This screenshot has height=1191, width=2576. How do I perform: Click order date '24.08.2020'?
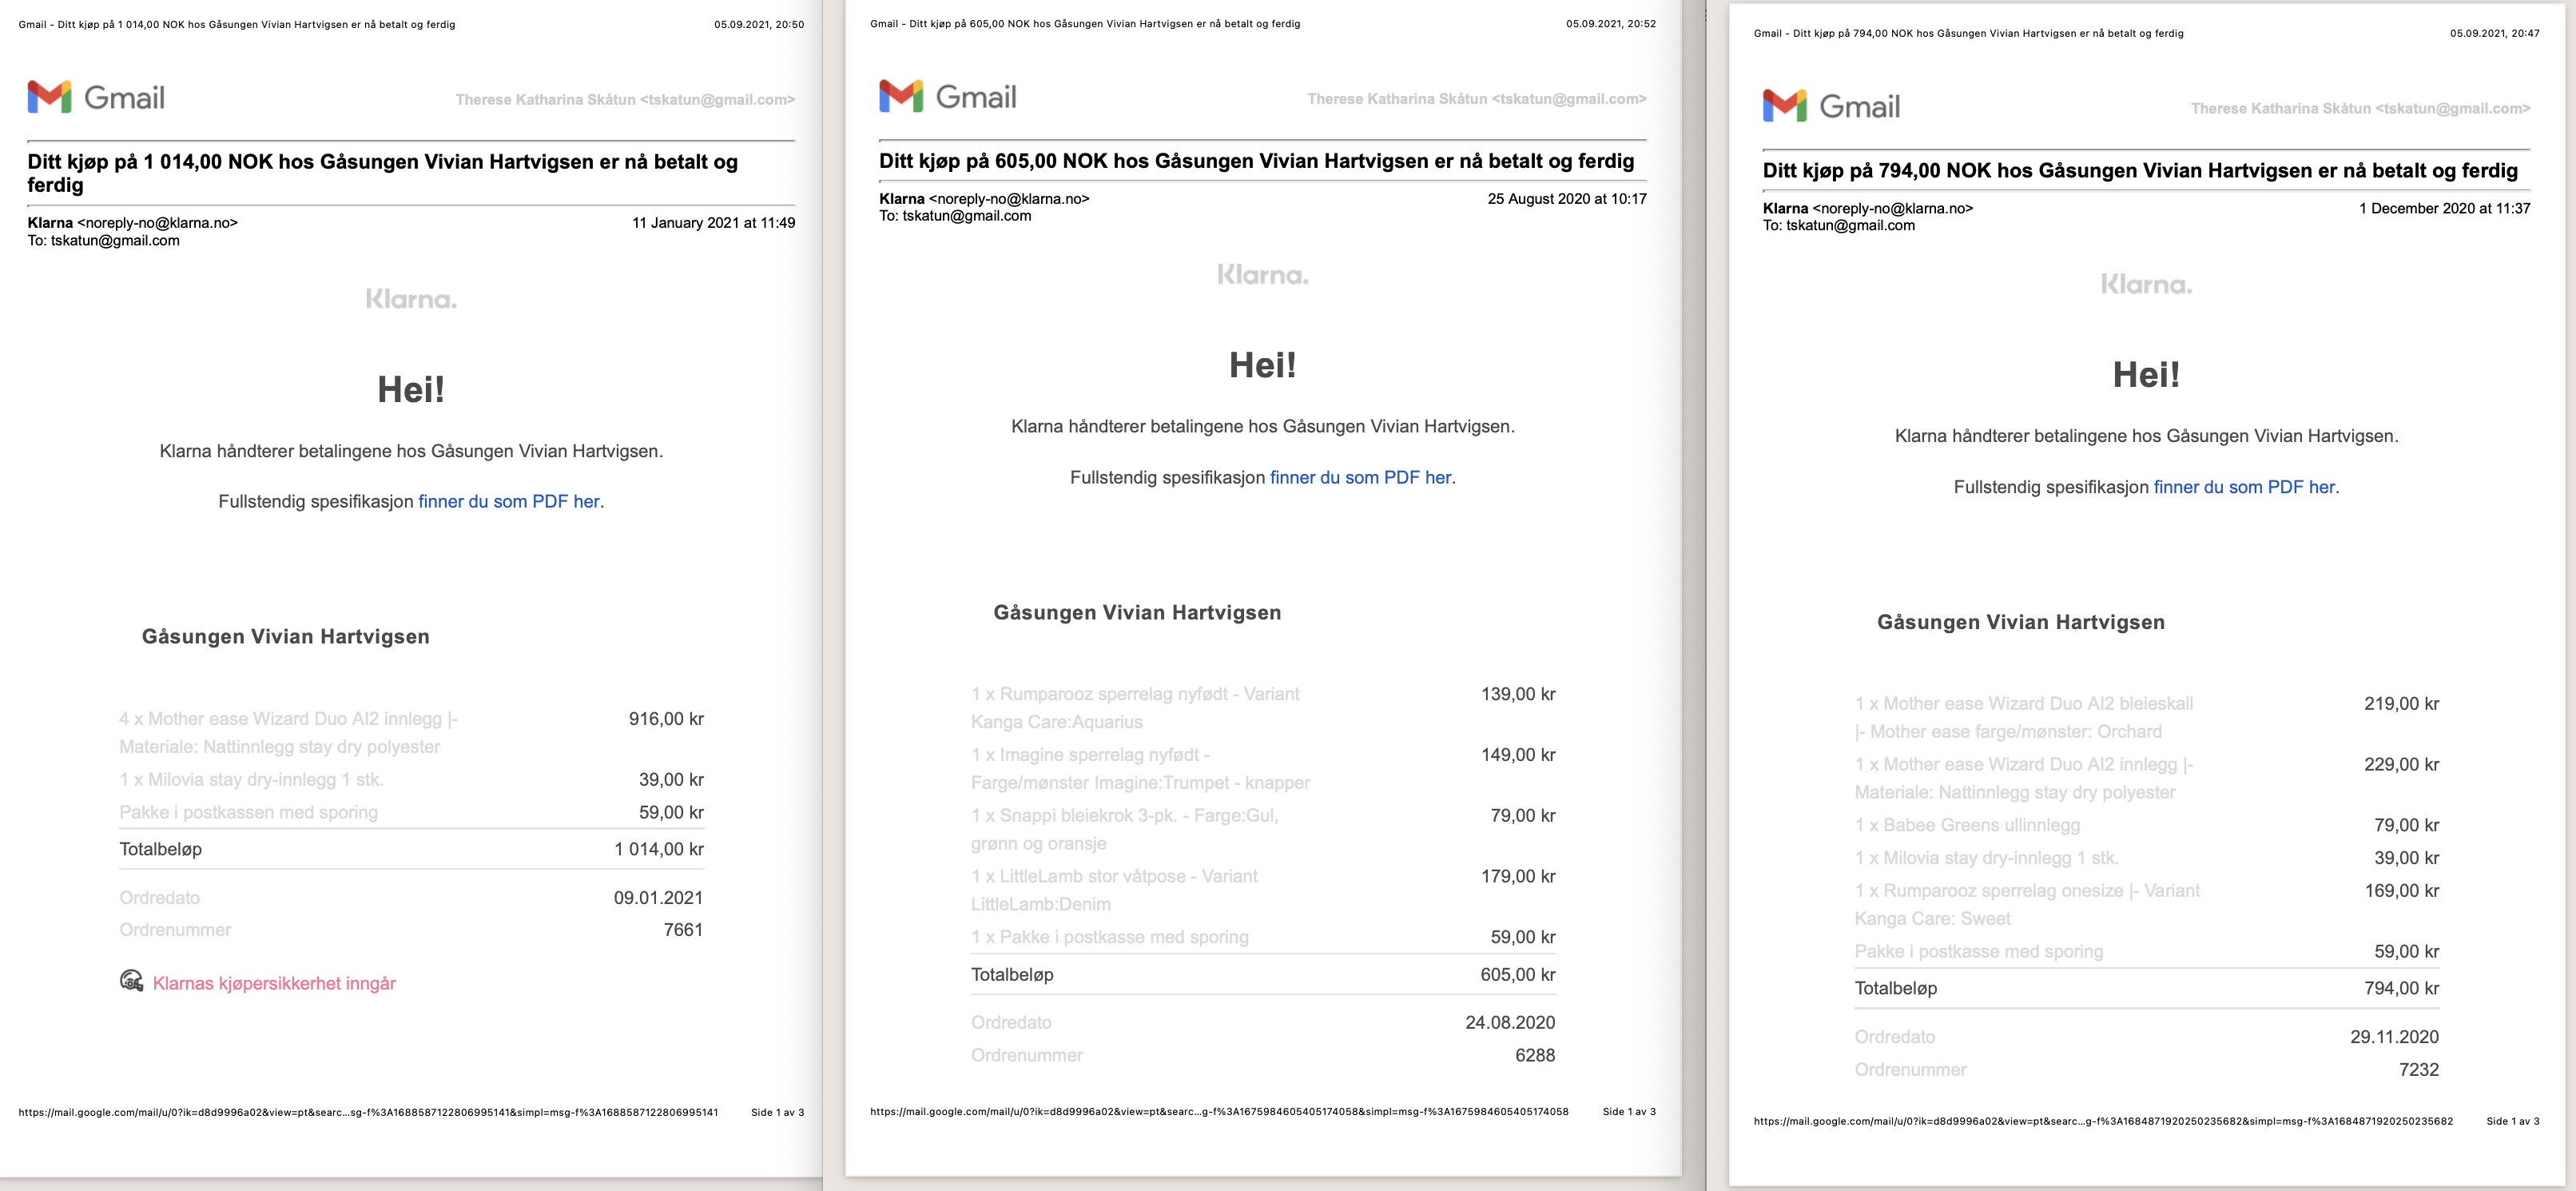[x=1510, y=1022]
